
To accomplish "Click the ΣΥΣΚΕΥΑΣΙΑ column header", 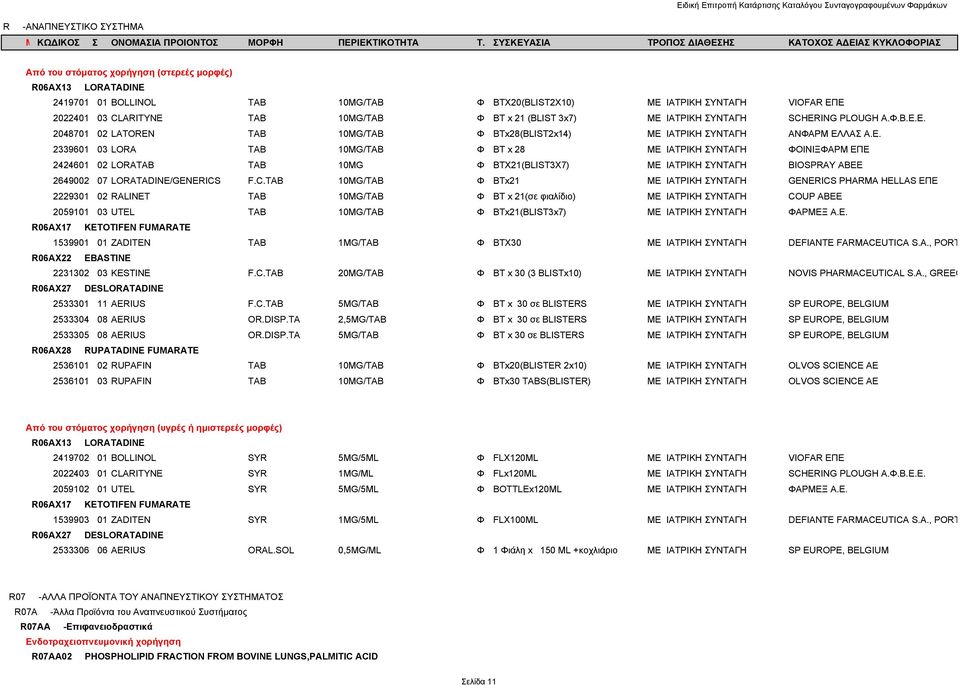I will pyautogui.click(x=522, y=43).
